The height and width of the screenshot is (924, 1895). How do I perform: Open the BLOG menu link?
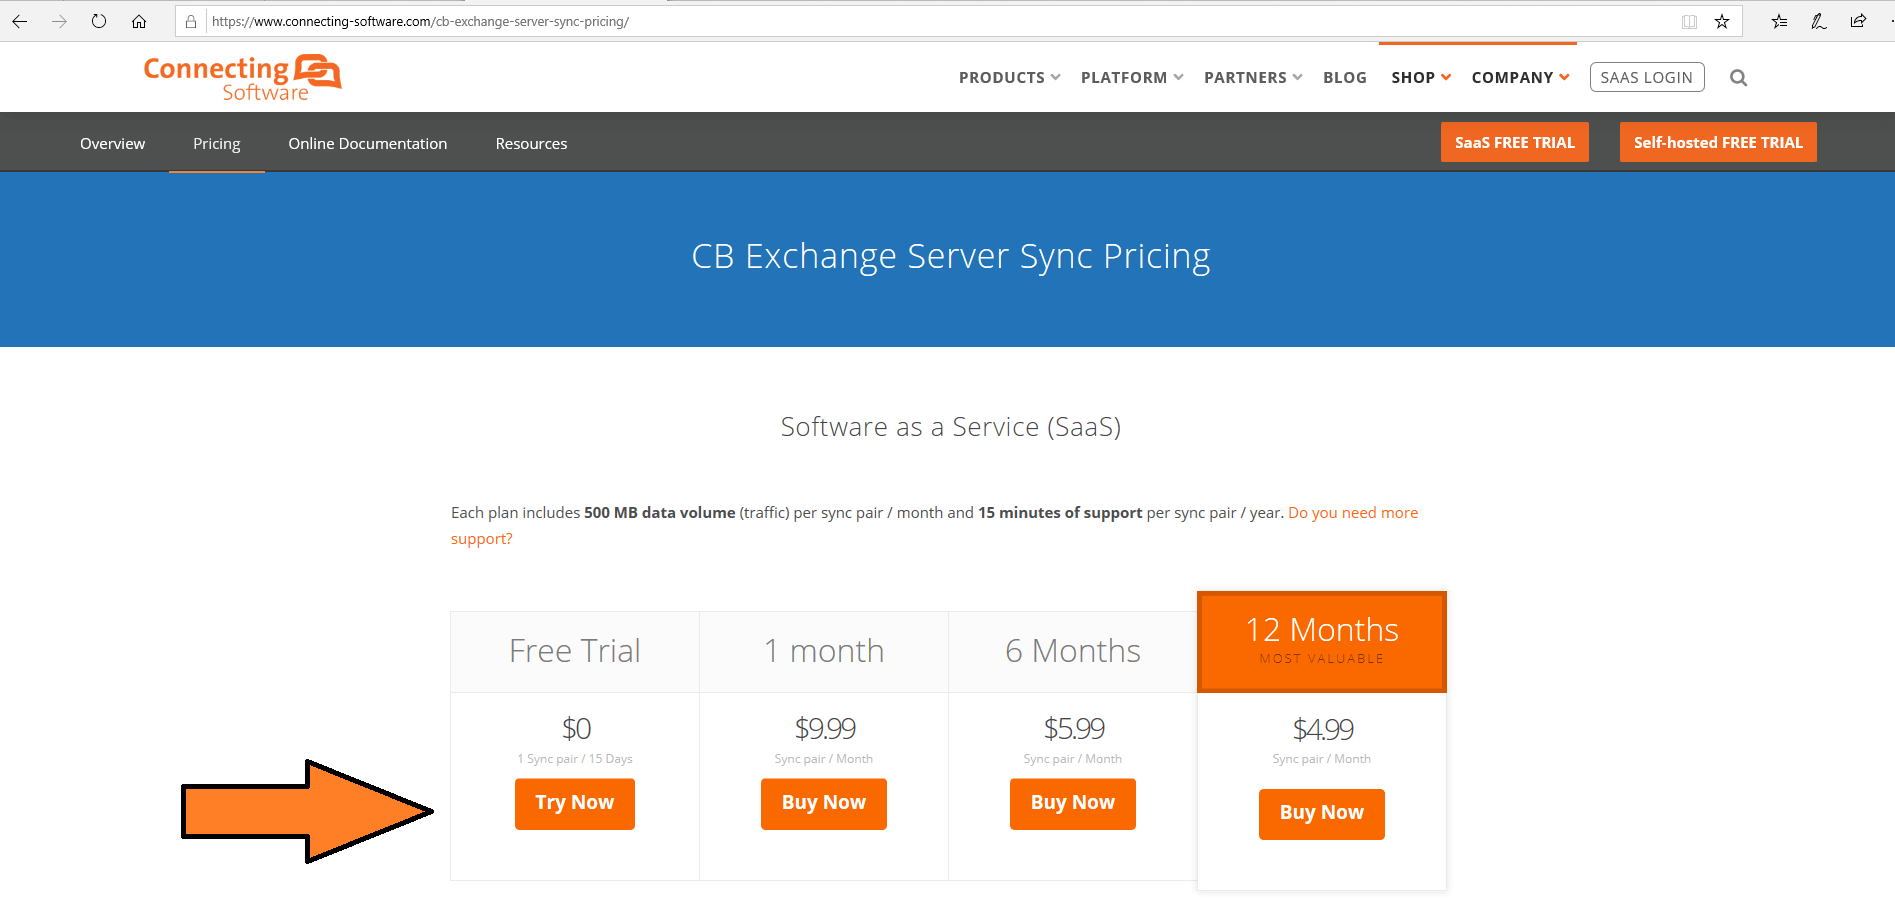tap(1344, 77)
